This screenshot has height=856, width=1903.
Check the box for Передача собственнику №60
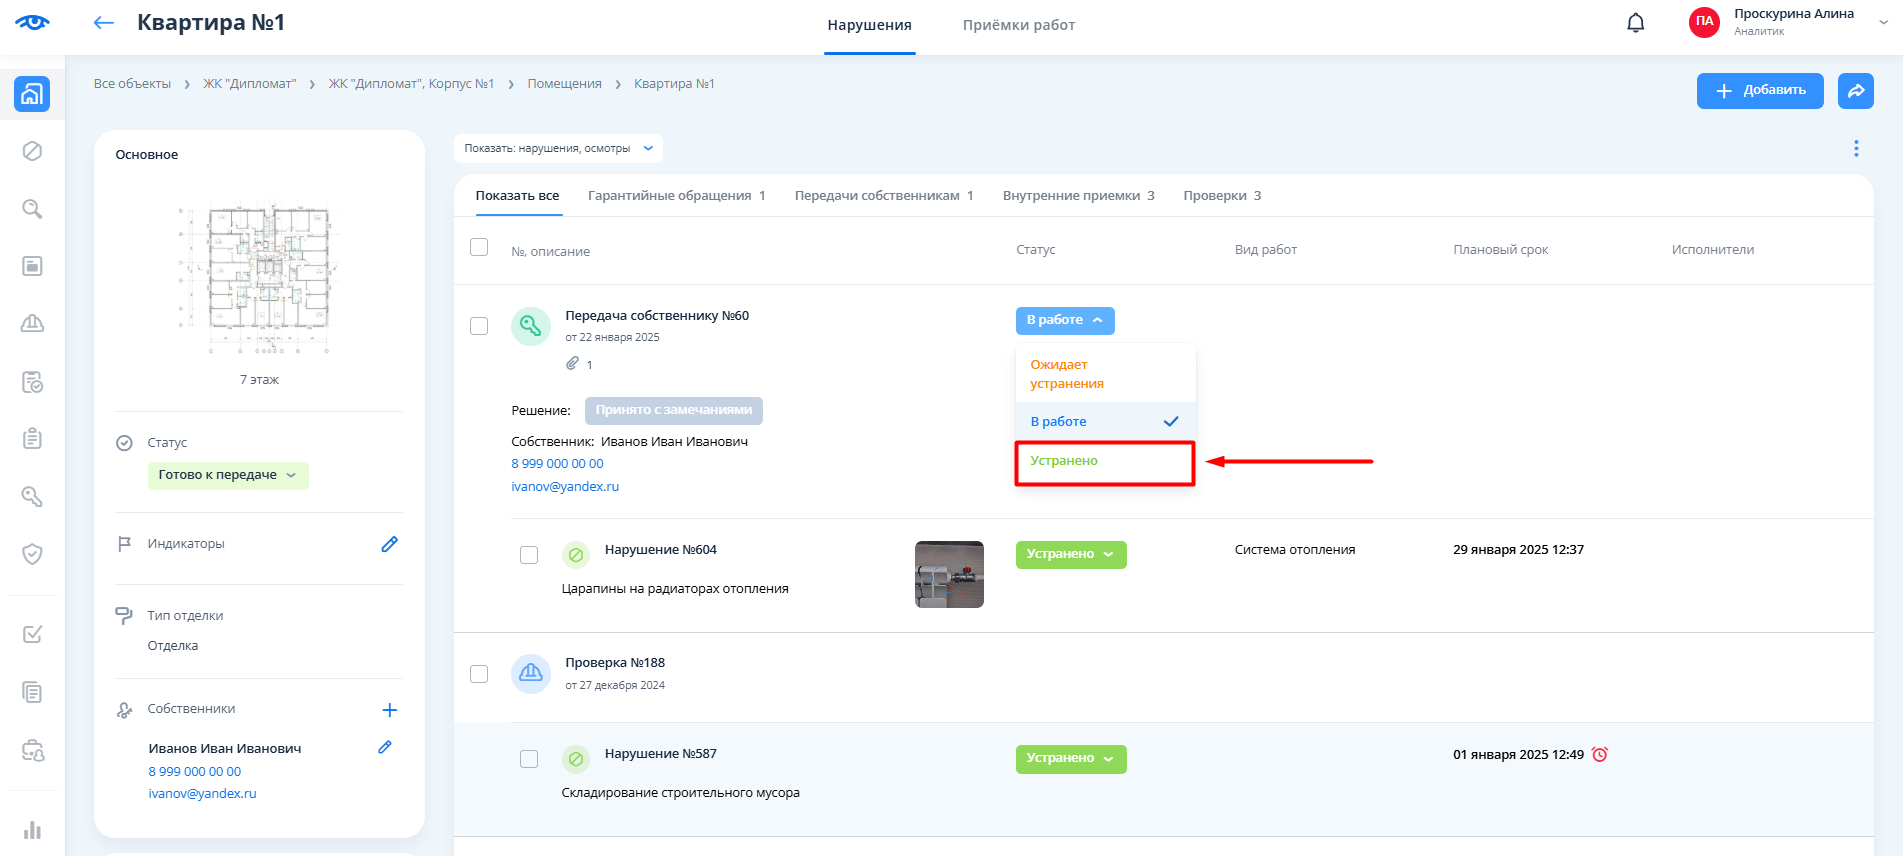coord(479,326)
